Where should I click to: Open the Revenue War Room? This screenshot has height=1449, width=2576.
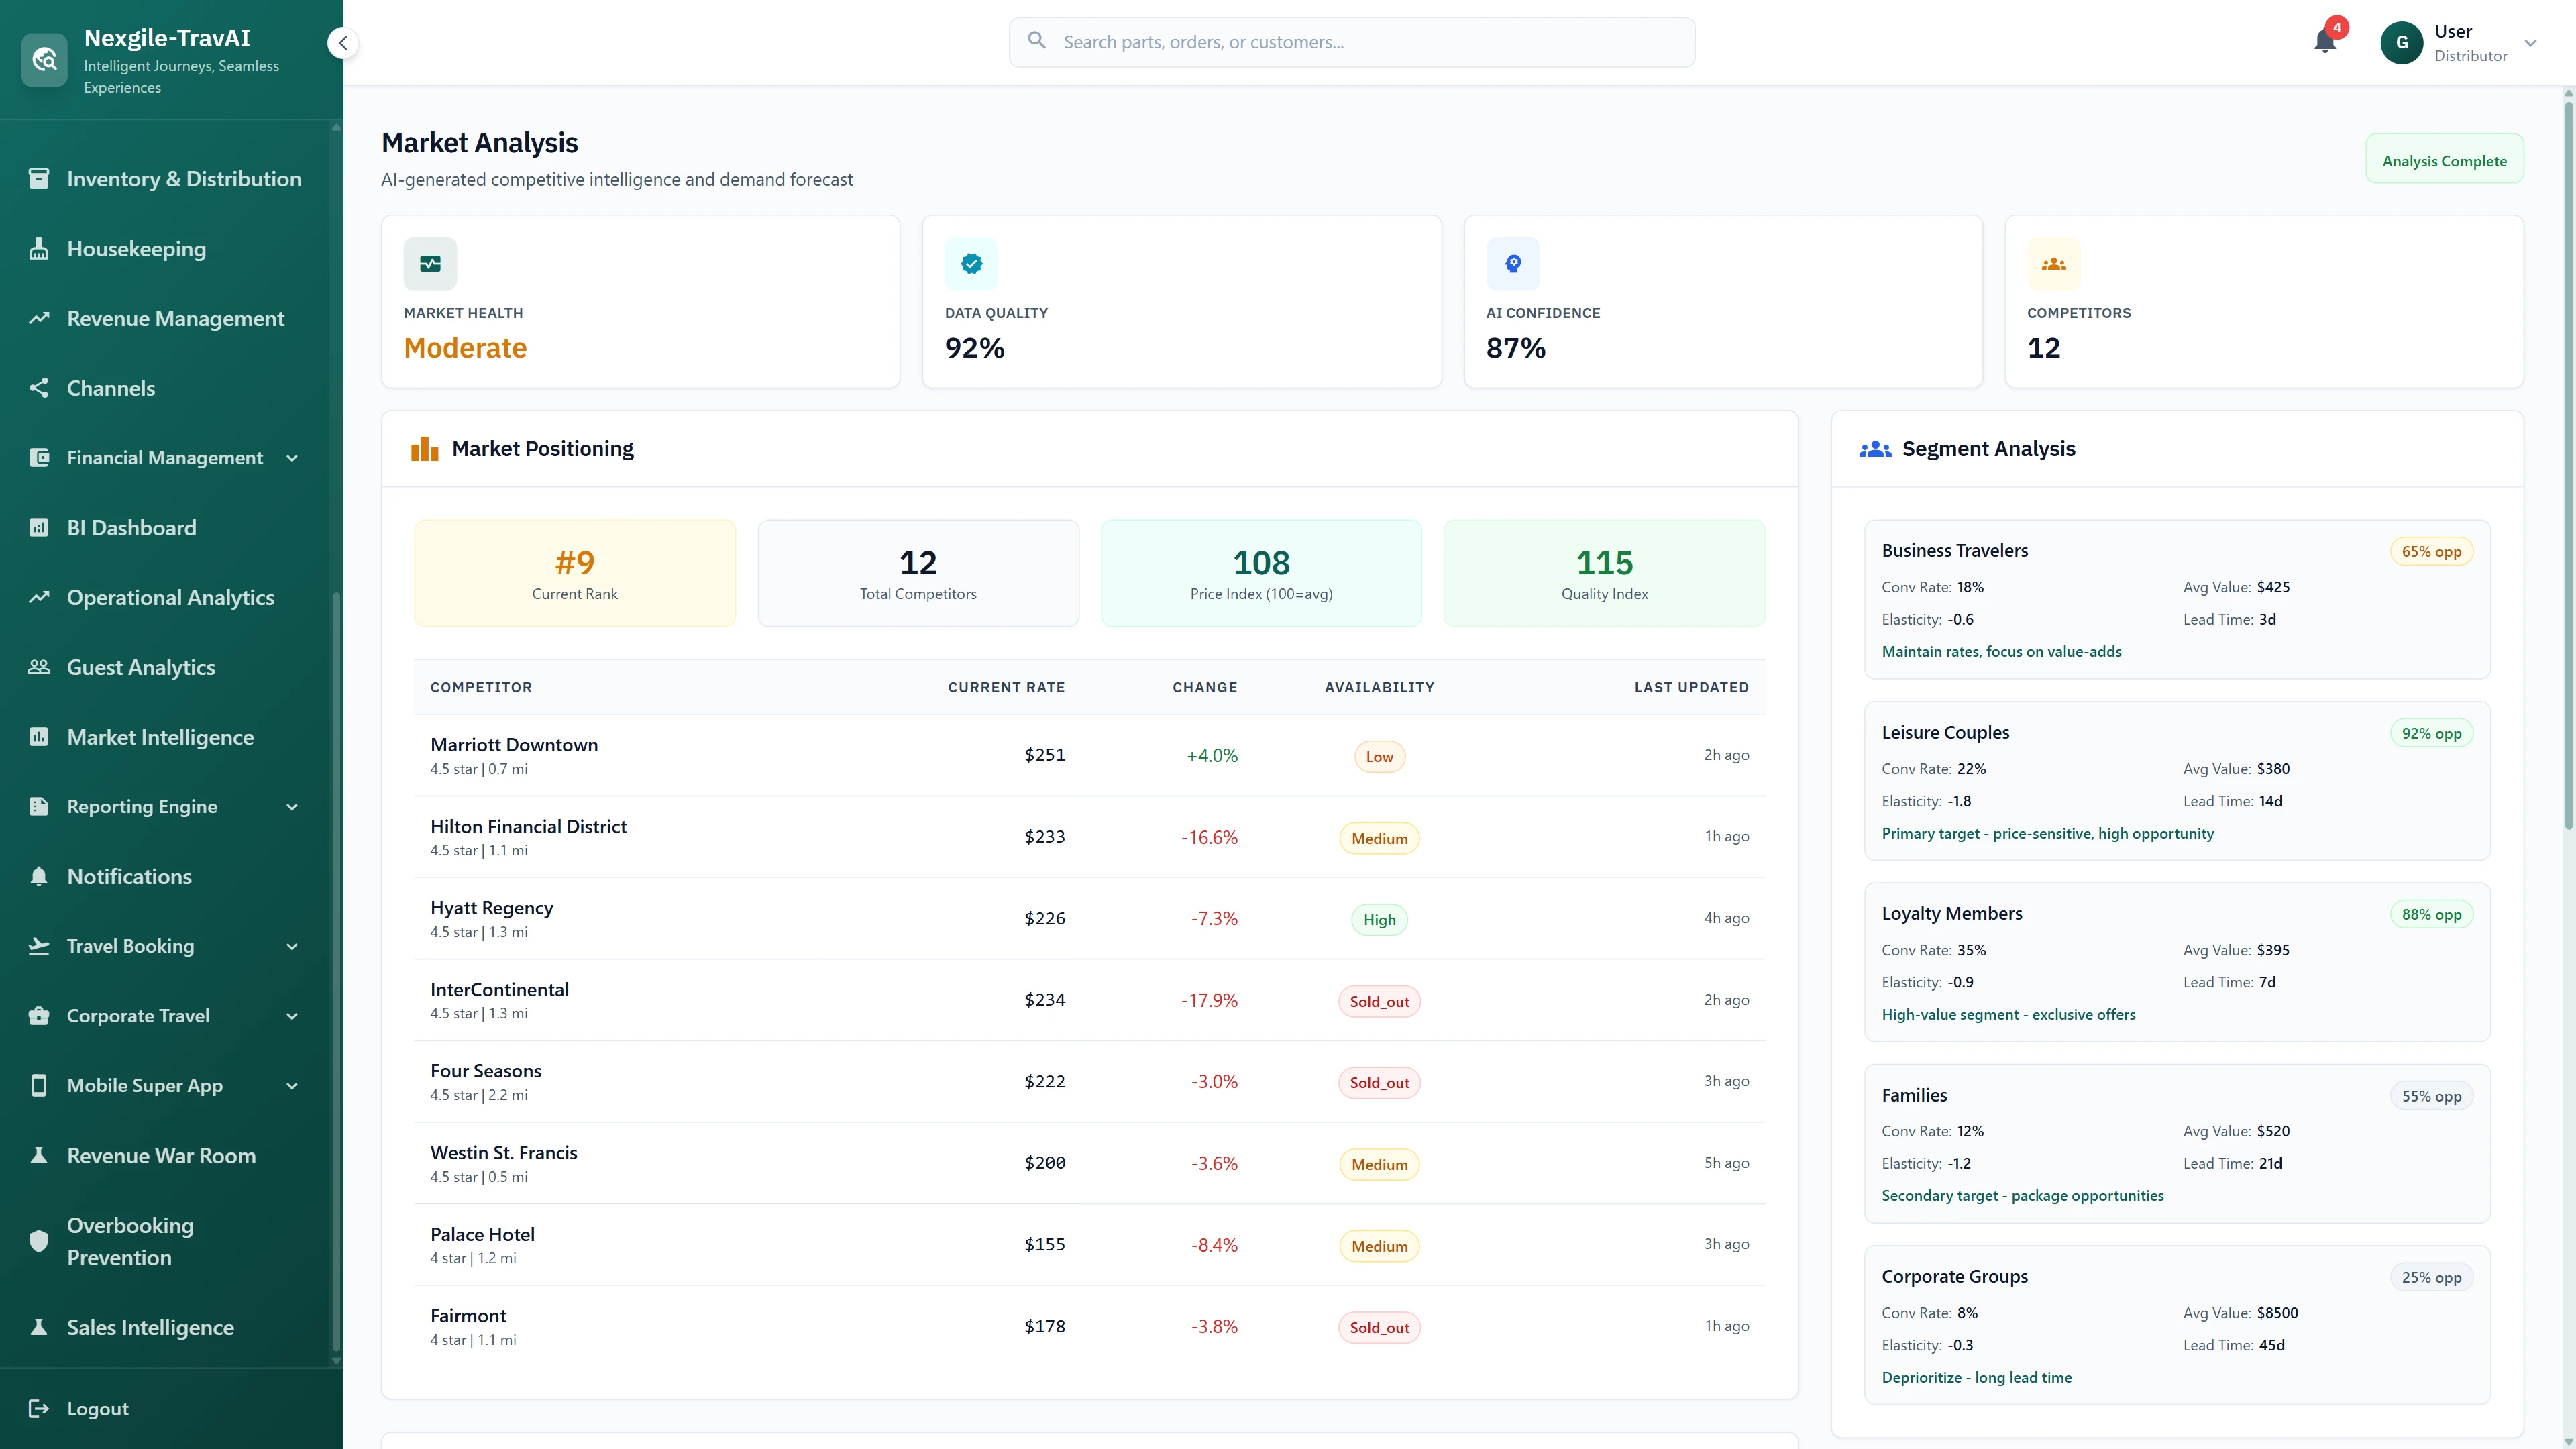click(160, 1155)
